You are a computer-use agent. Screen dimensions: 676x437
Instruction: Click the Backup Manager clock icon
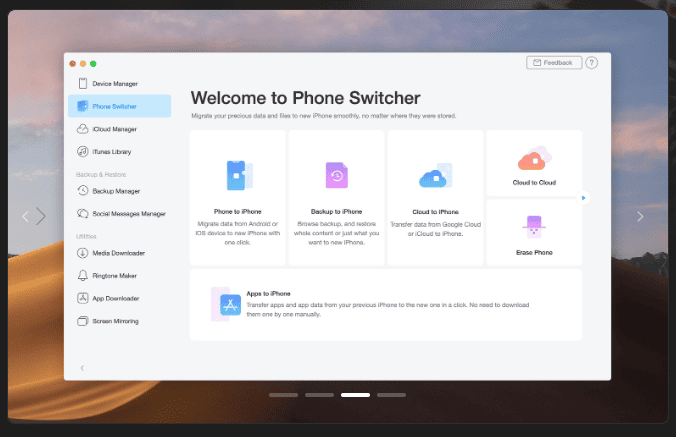coord(83,190)
